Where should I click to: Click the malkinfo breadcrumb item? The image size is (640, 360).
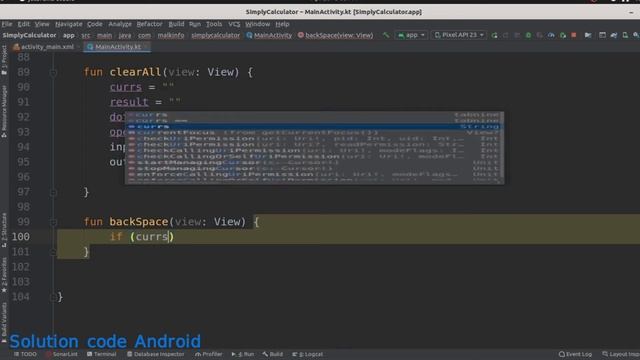[x=171, y=36]
